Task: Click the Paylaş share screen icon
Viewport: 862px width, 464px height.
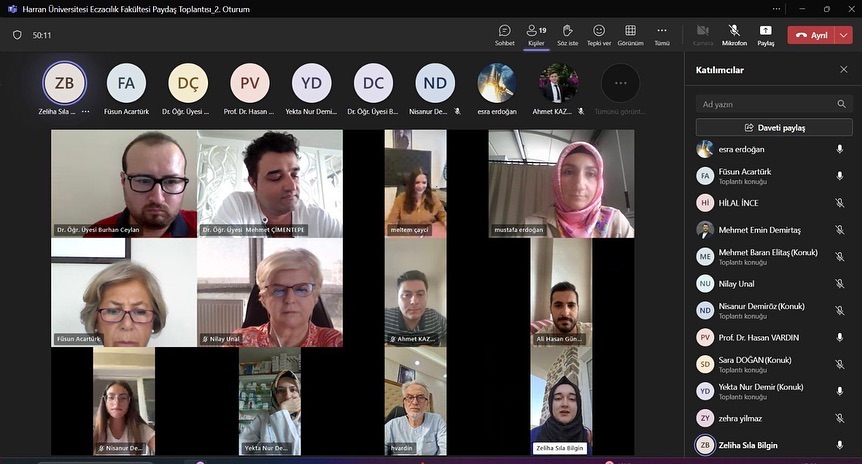Action: click(x=765, y=35)
